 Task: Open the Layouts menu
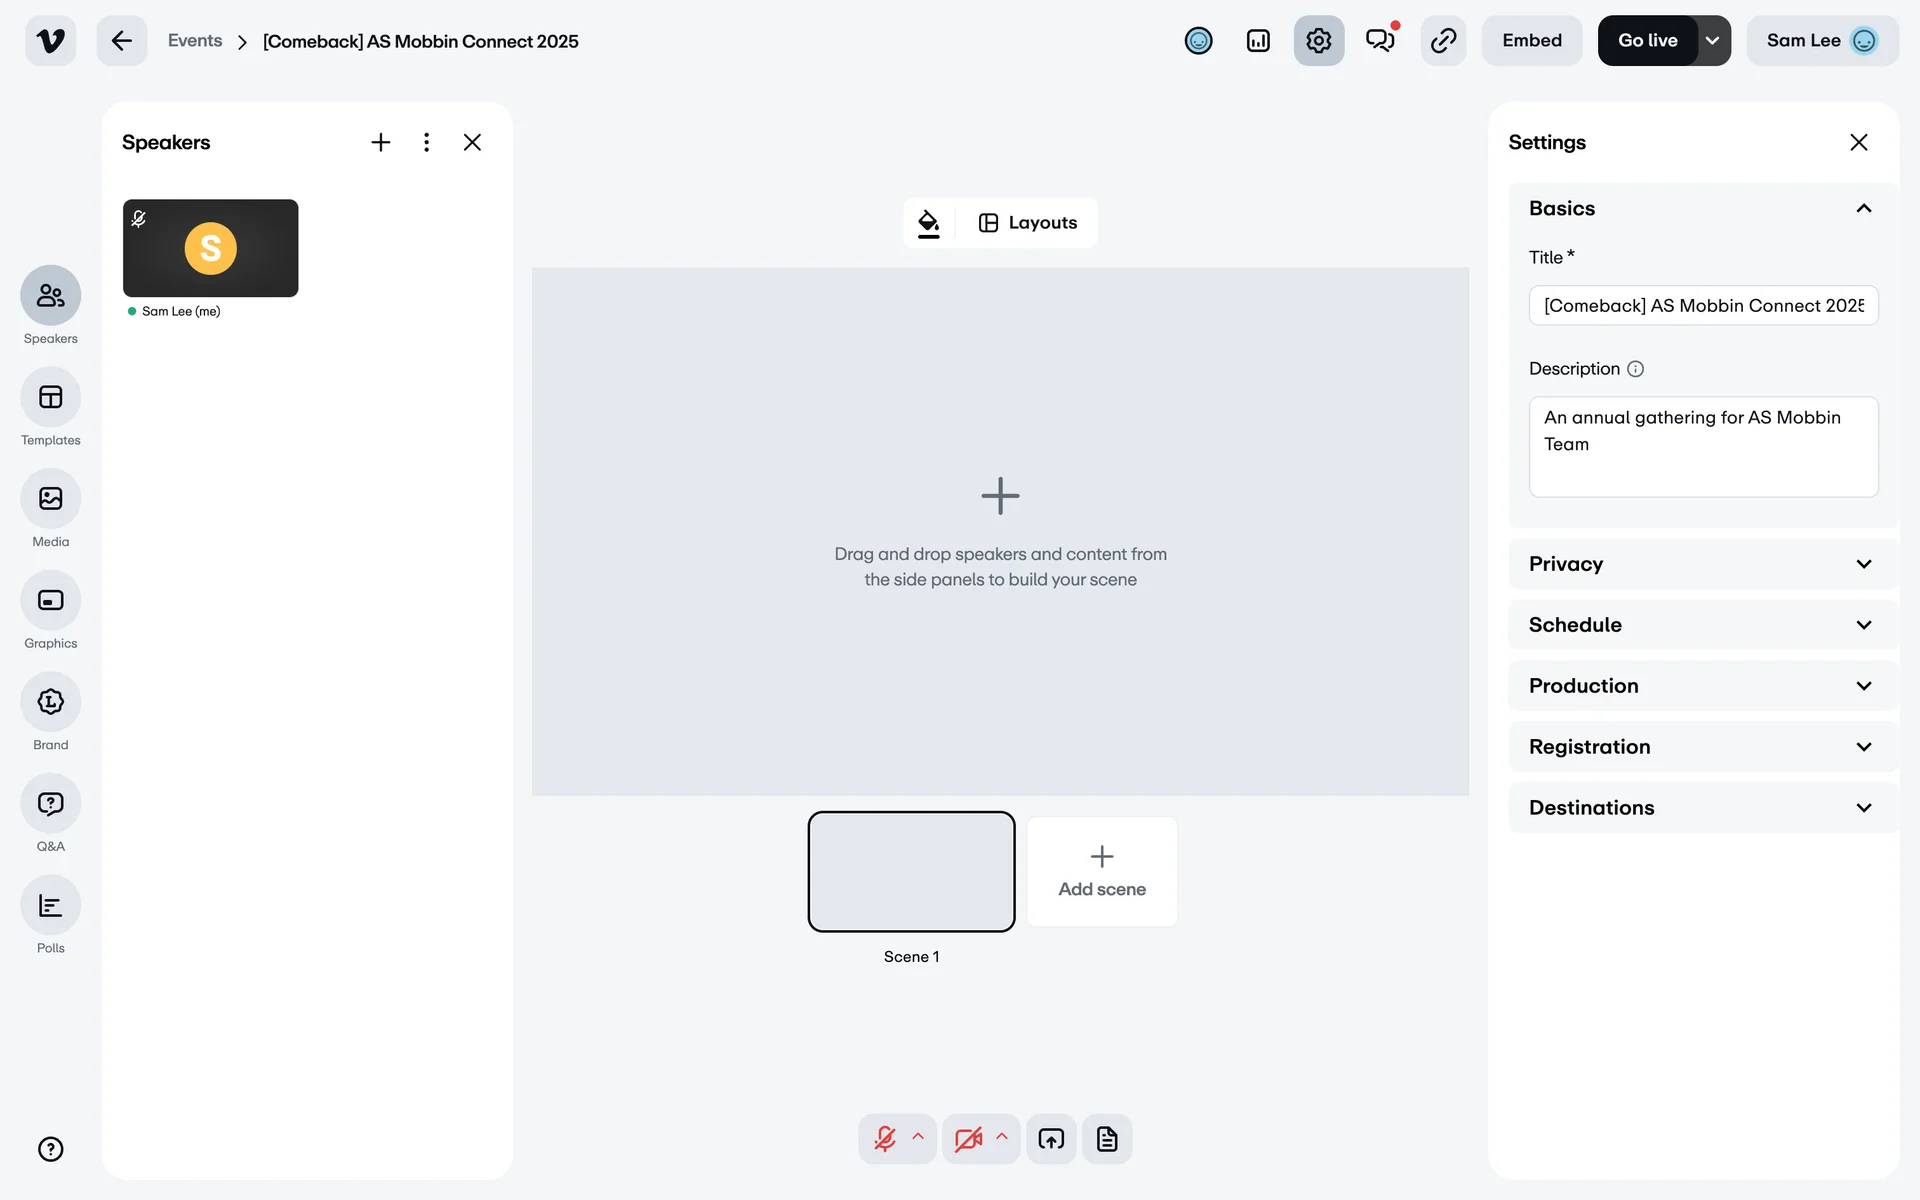coord(1028,223)
